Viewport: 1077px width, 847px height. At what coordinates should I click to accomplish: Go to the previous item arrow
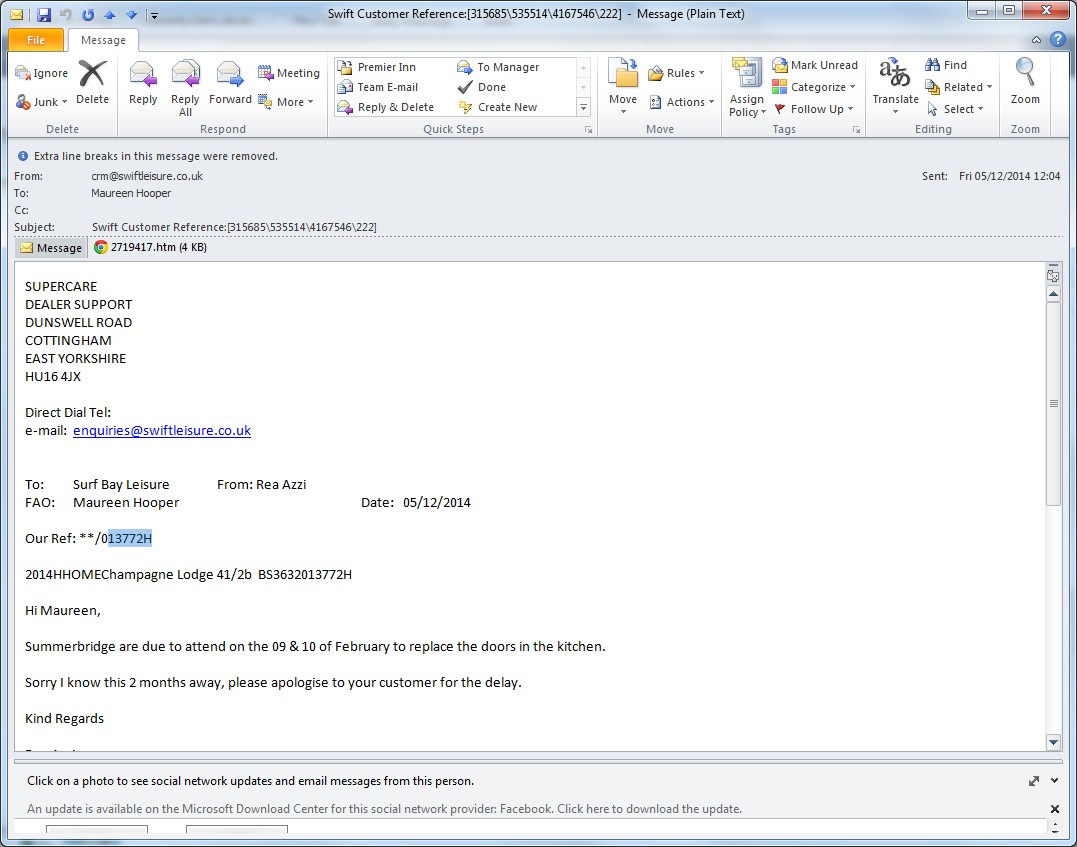(x=109, y=14)
